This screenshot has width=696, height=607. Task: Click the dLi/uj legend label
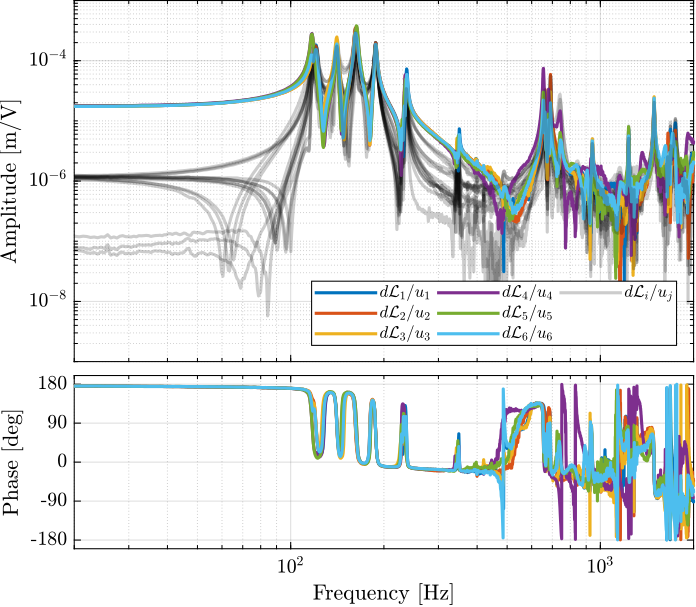649,293
